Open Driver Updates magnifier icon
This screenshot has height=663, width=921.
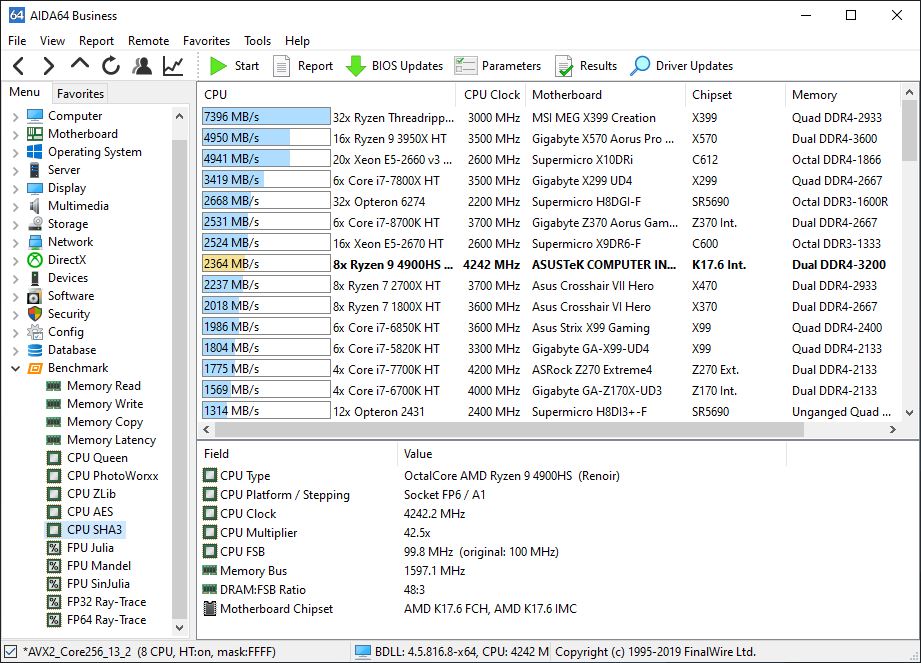(x=681, y=66)
